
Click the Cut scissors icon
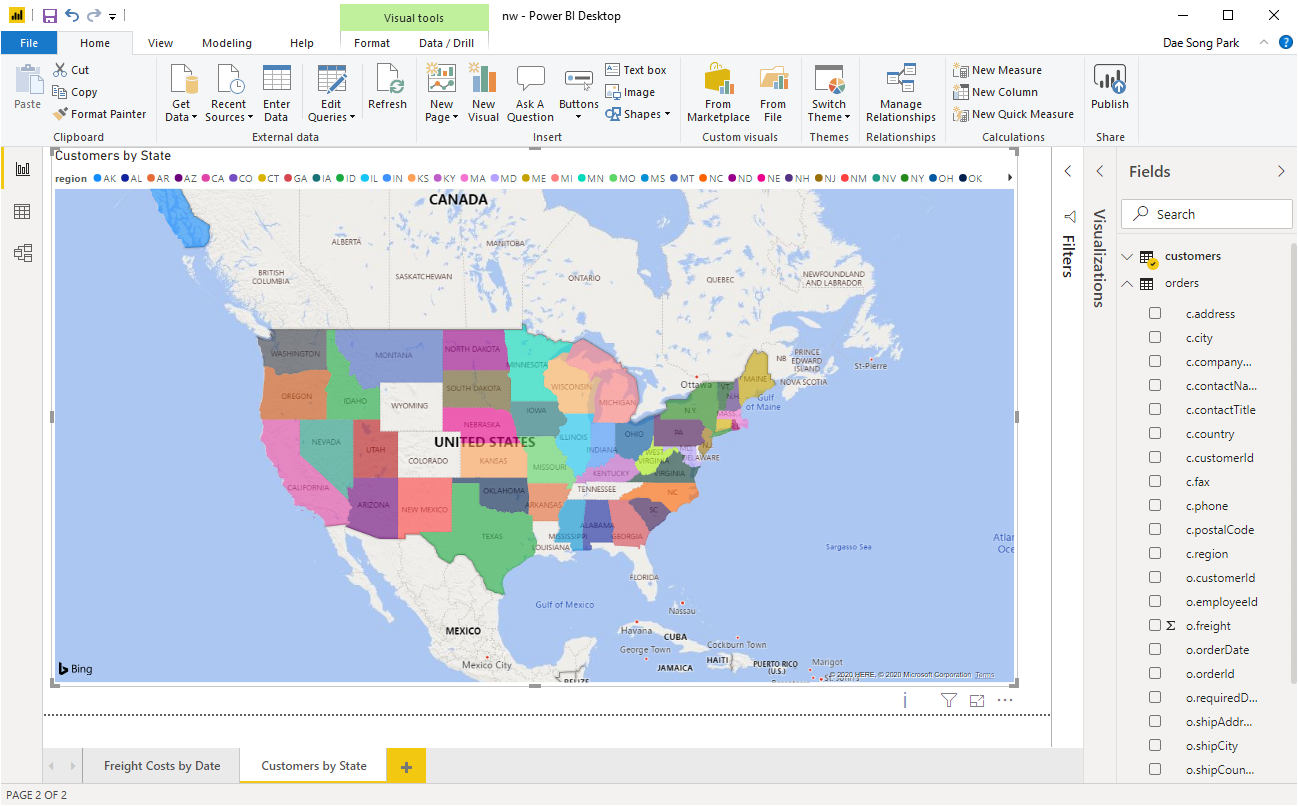pos(60,70)
